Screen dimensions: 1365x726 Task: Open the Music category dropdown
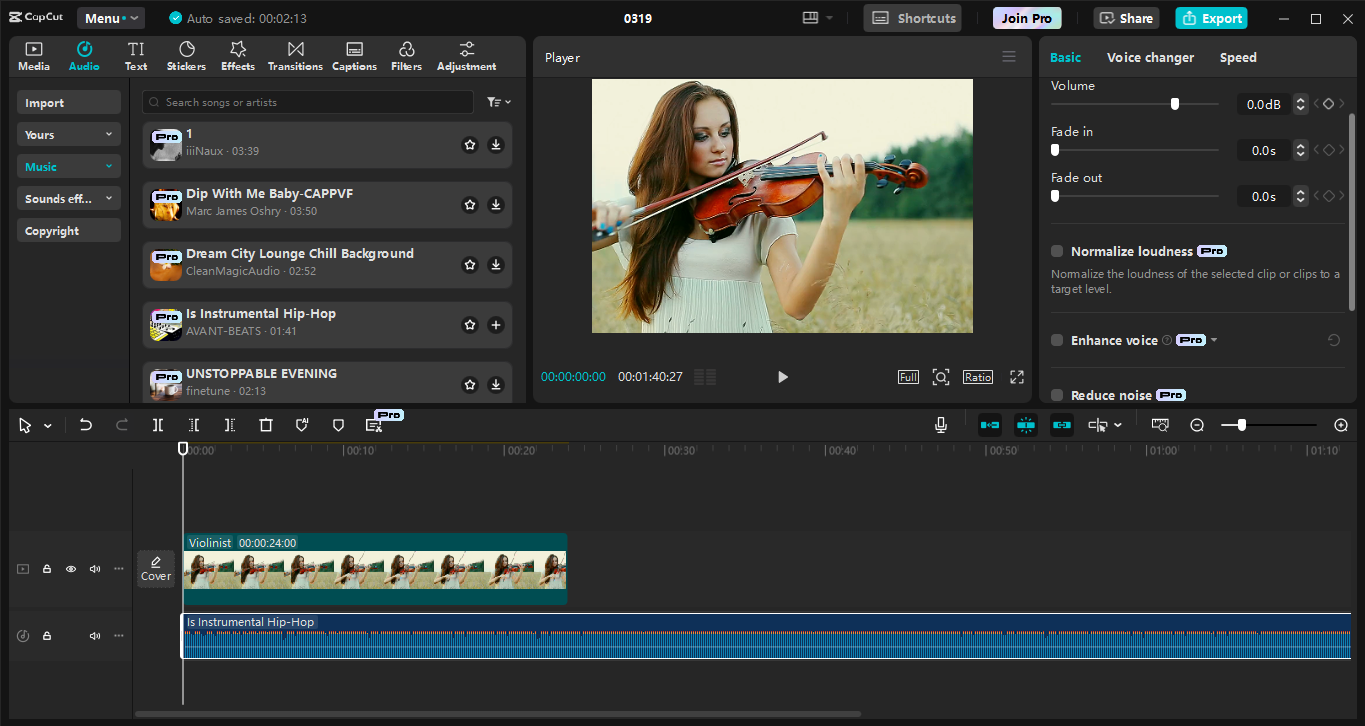pyautogui.click(x=68, y=165)
